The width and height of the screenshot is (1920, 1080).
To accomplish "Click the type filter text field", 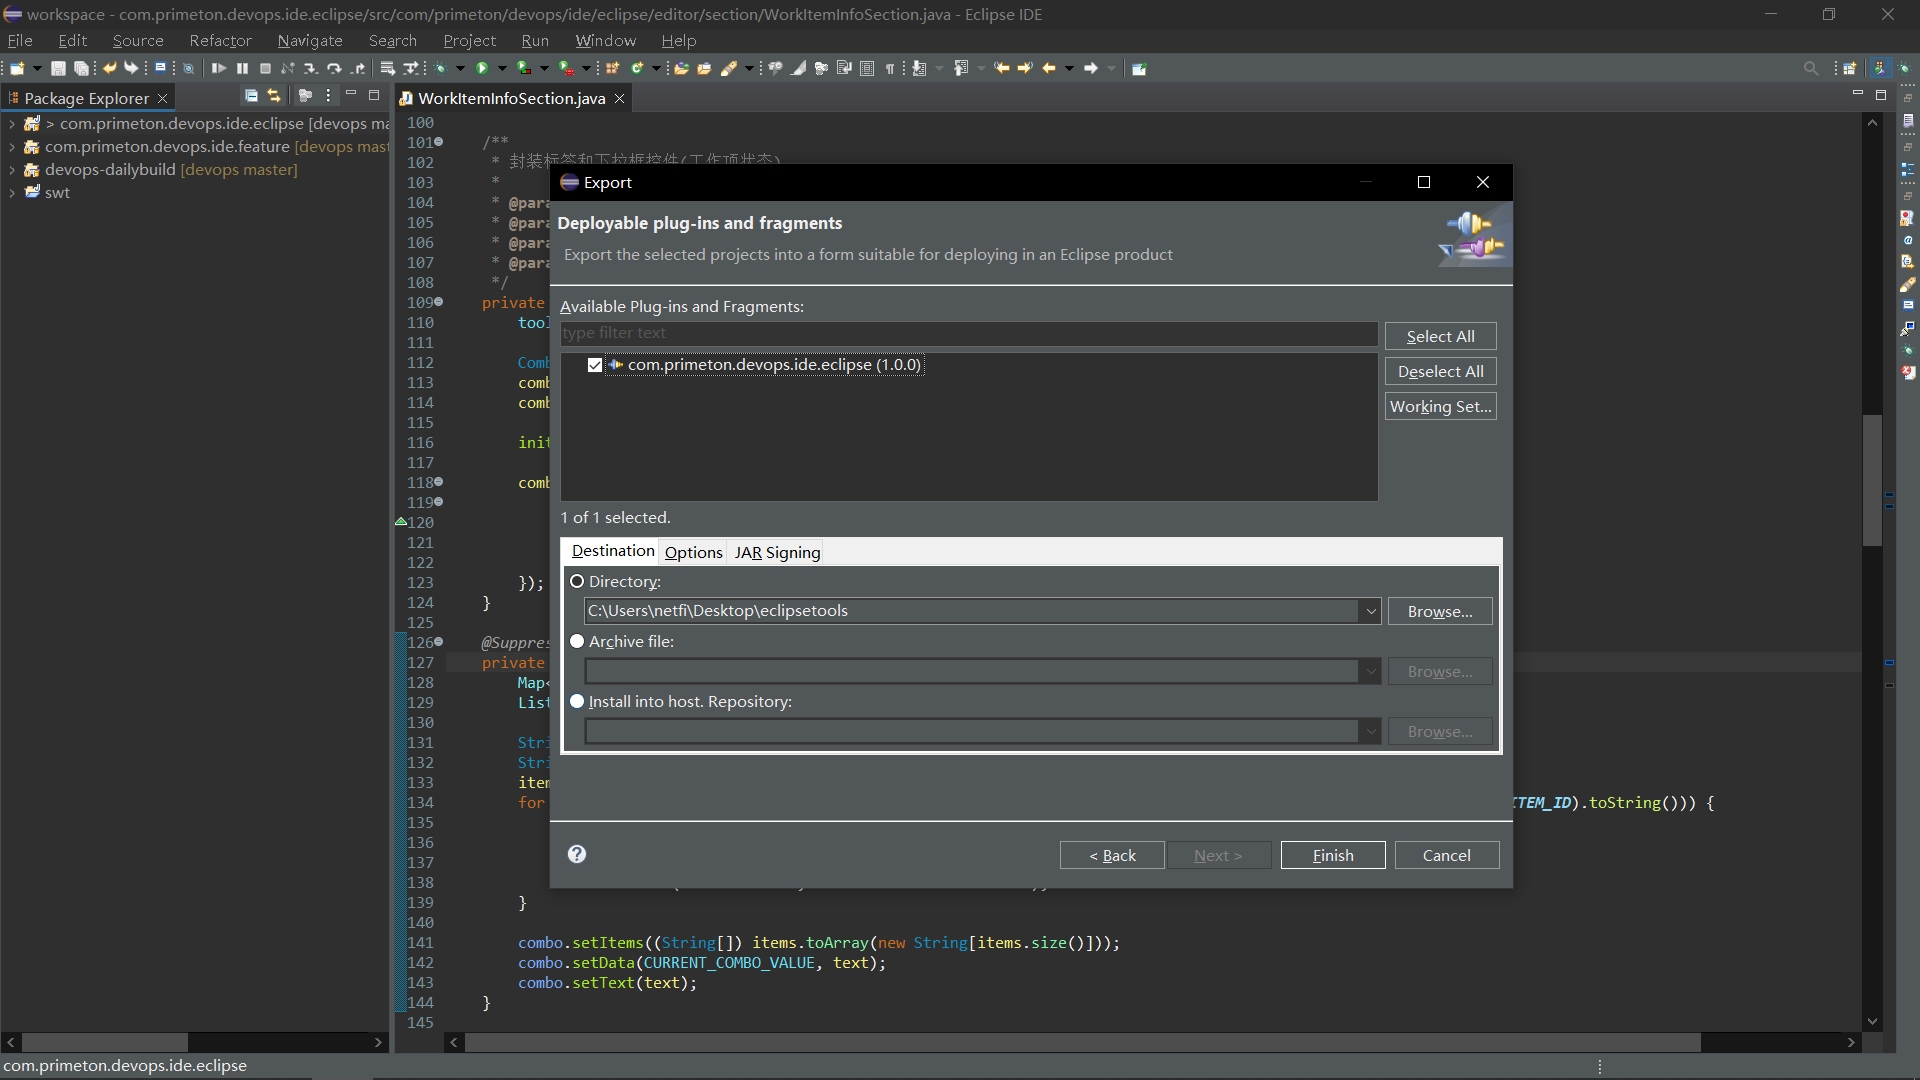I will [968, 333].
